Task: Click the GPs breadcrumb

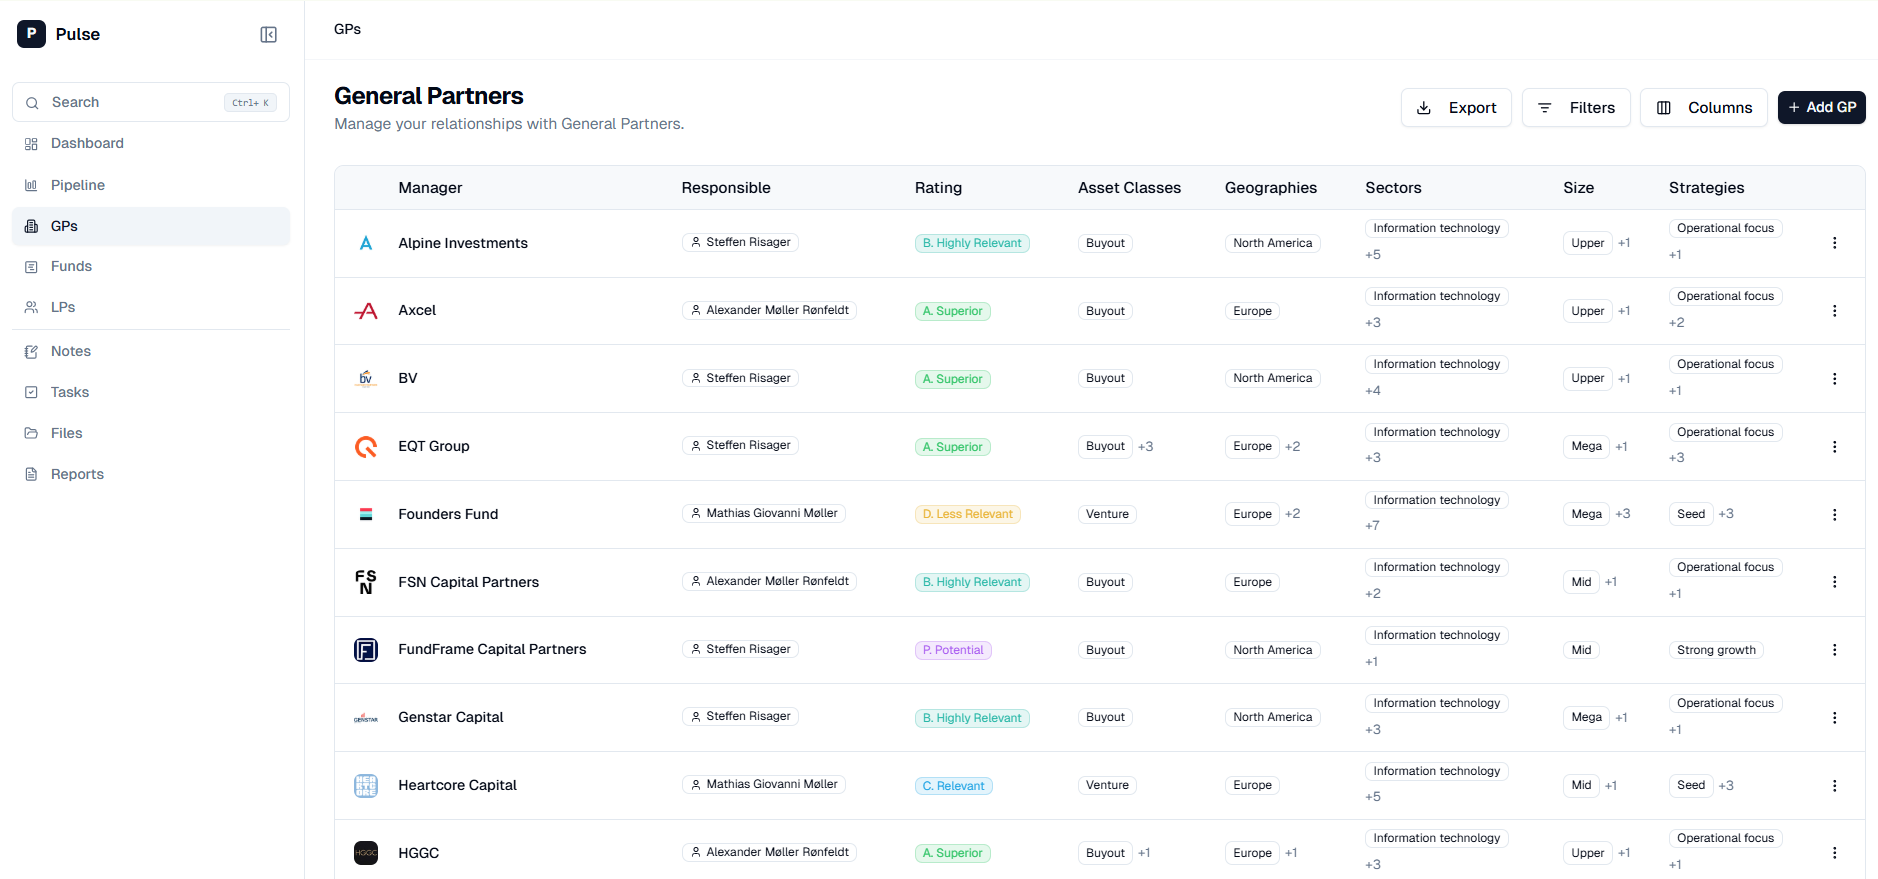Action: tap(348, 29)
